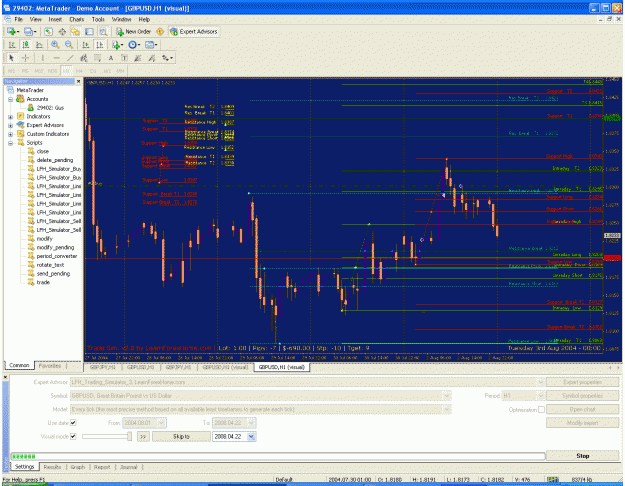
Task: Select the Trendline drawing tool
Action: [x=70, y=58]
